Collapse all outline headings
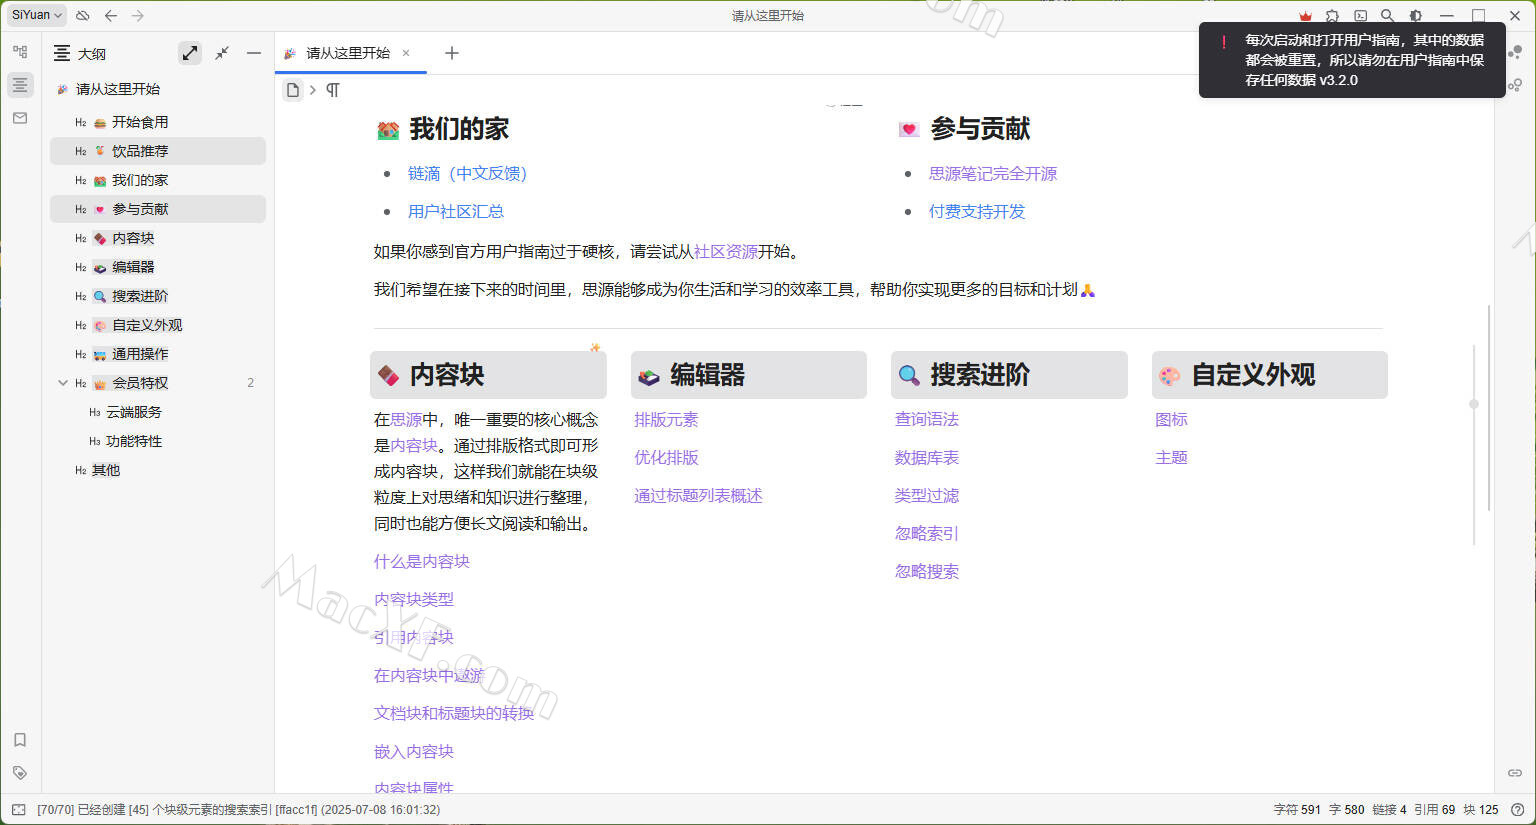 (222, 53)
